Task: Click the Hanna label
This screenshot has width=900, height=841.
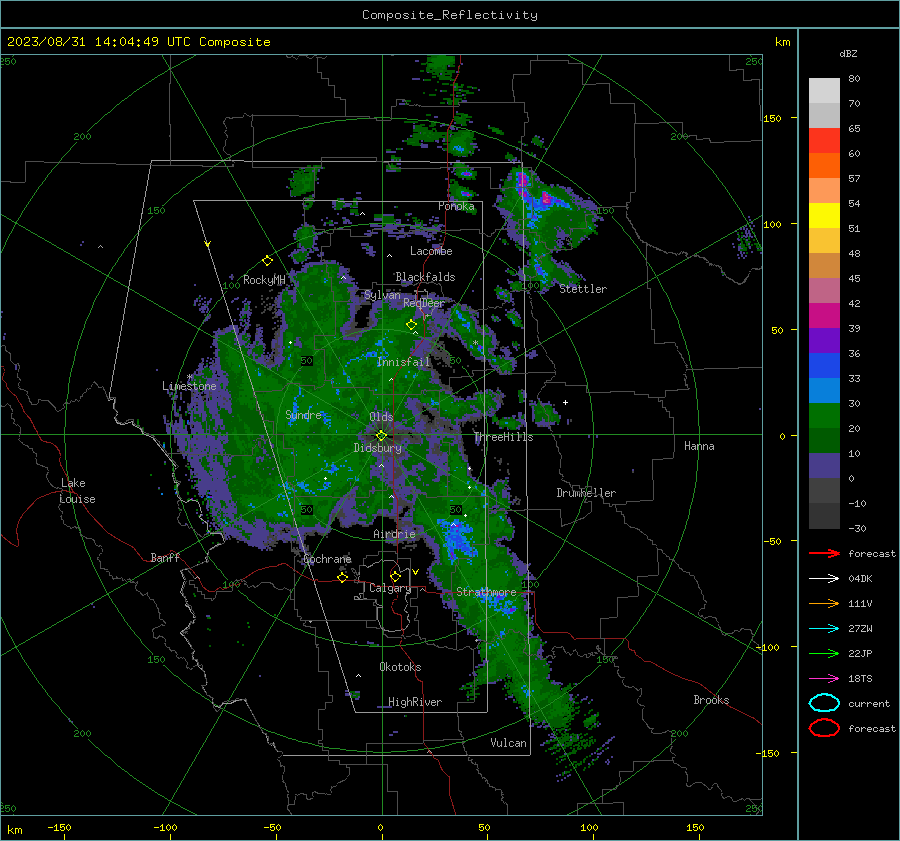Action: pos(699,446)
